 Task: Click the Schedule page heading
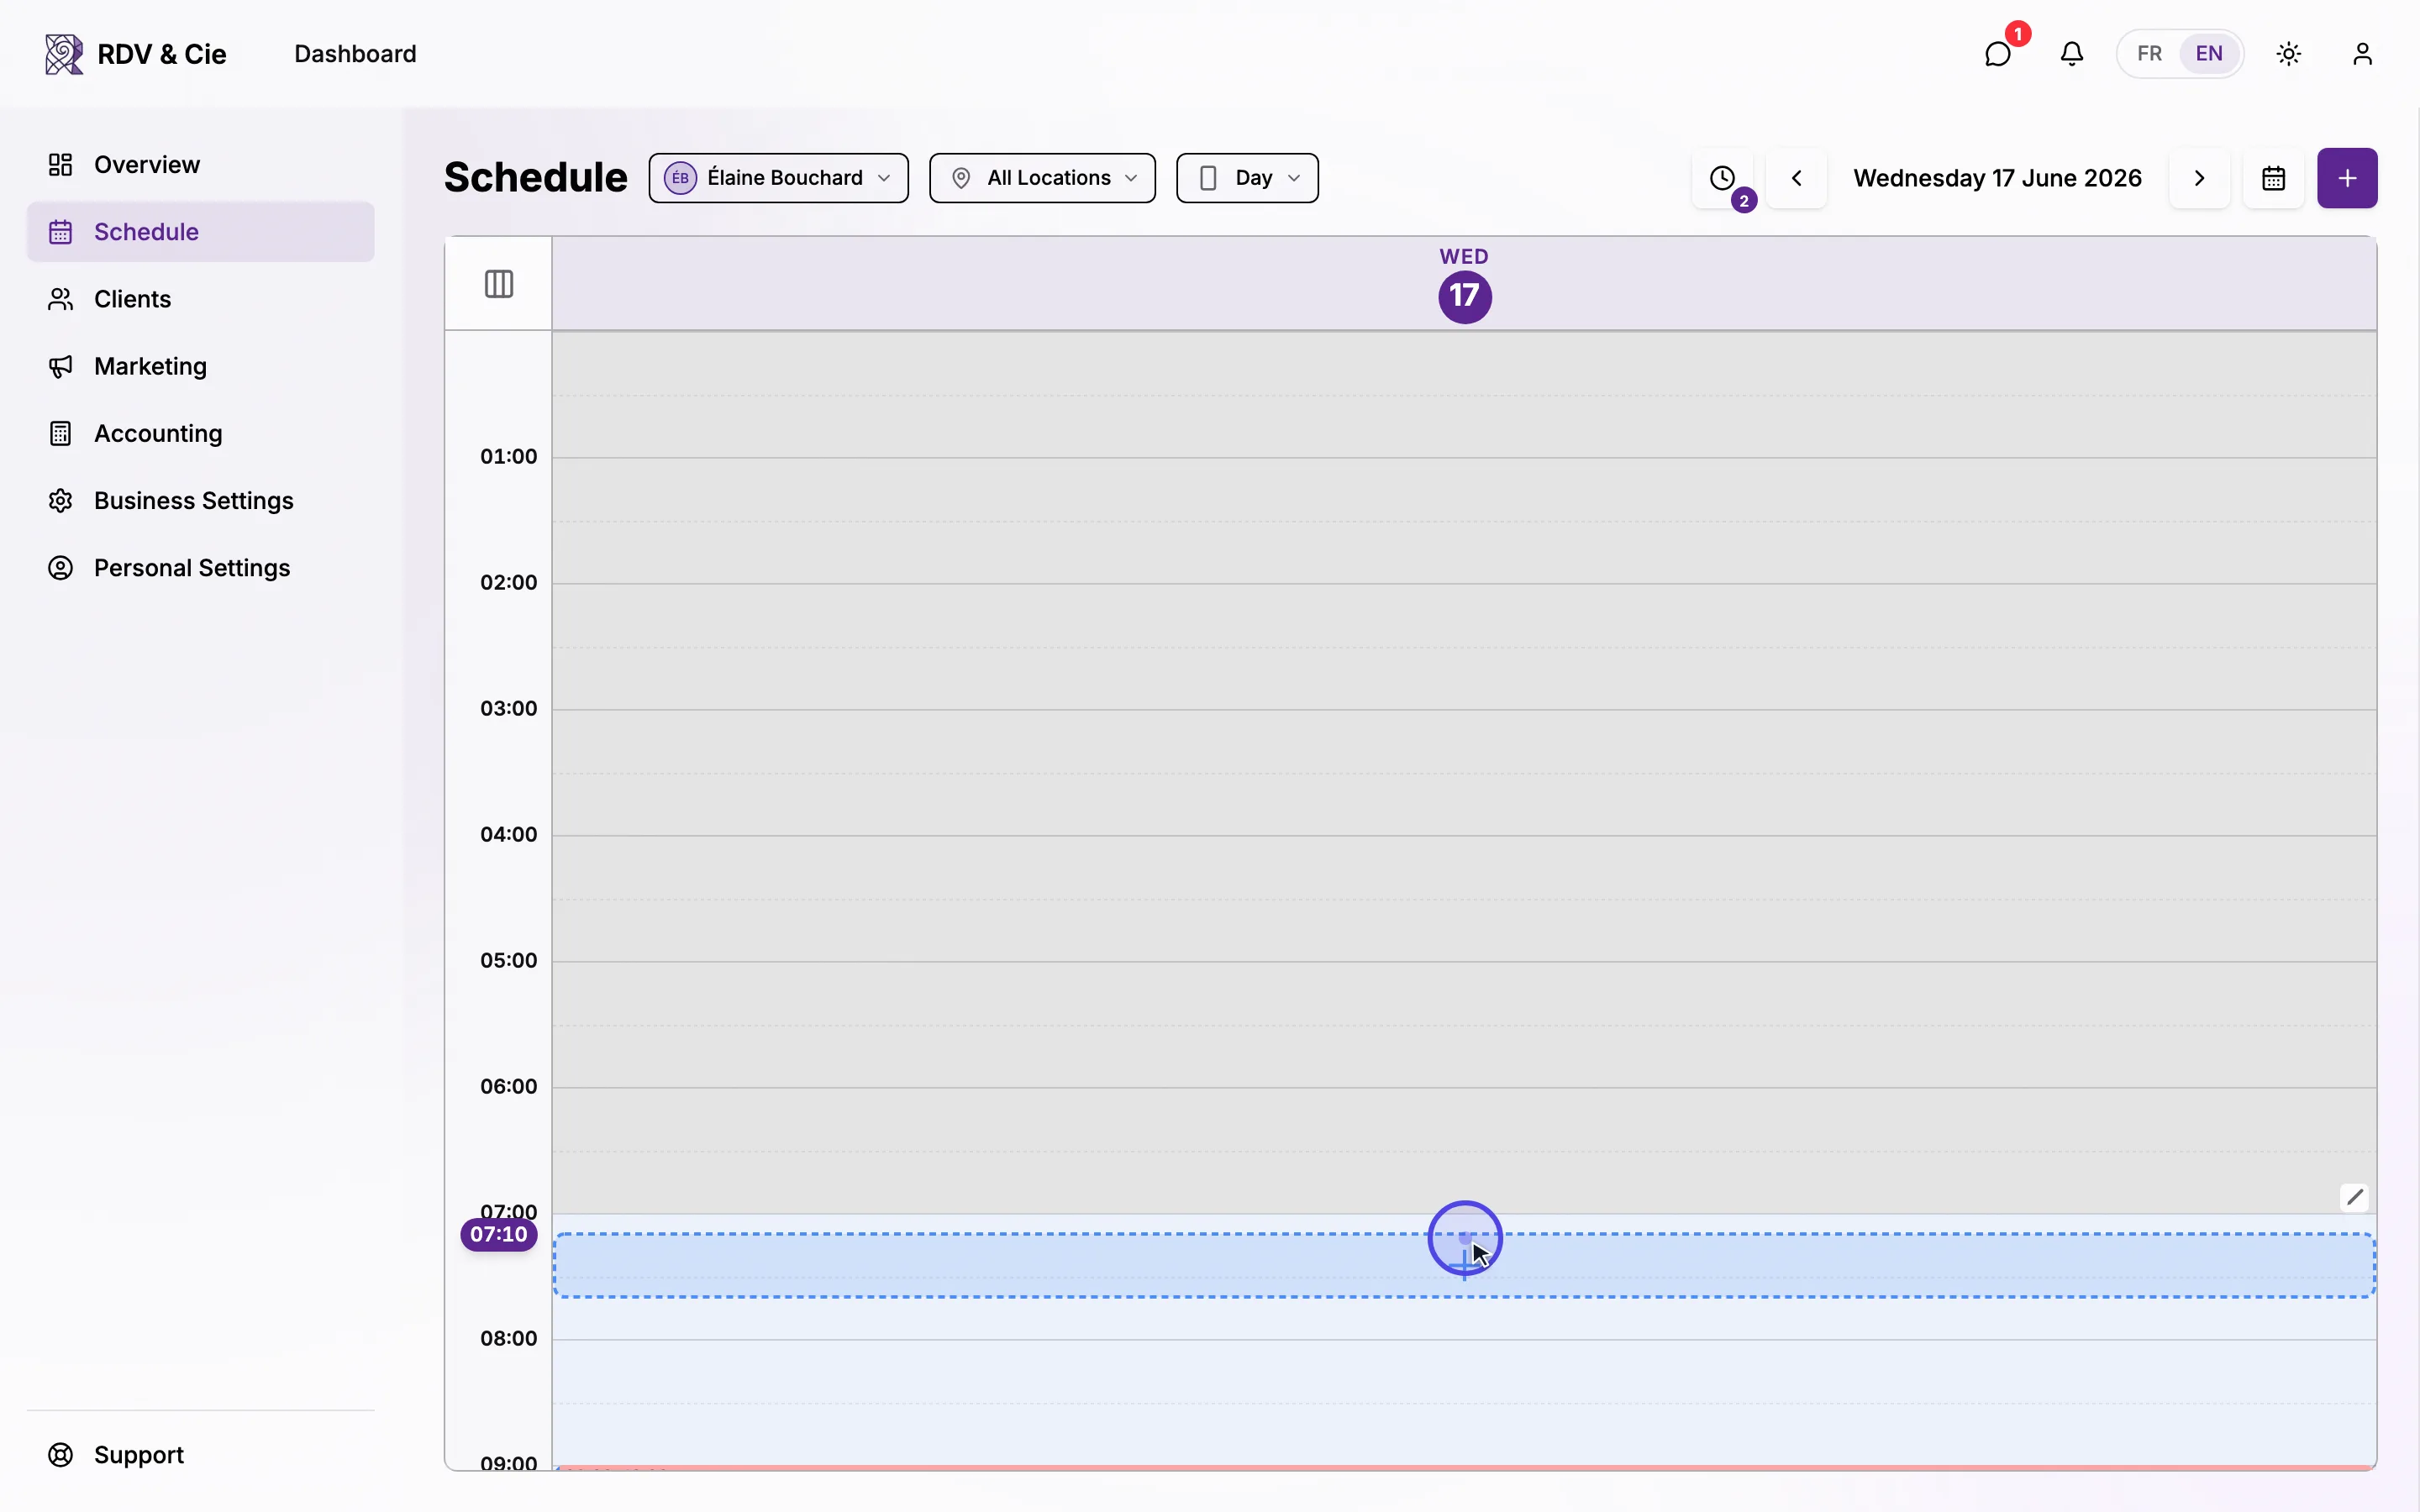point(536,177)
